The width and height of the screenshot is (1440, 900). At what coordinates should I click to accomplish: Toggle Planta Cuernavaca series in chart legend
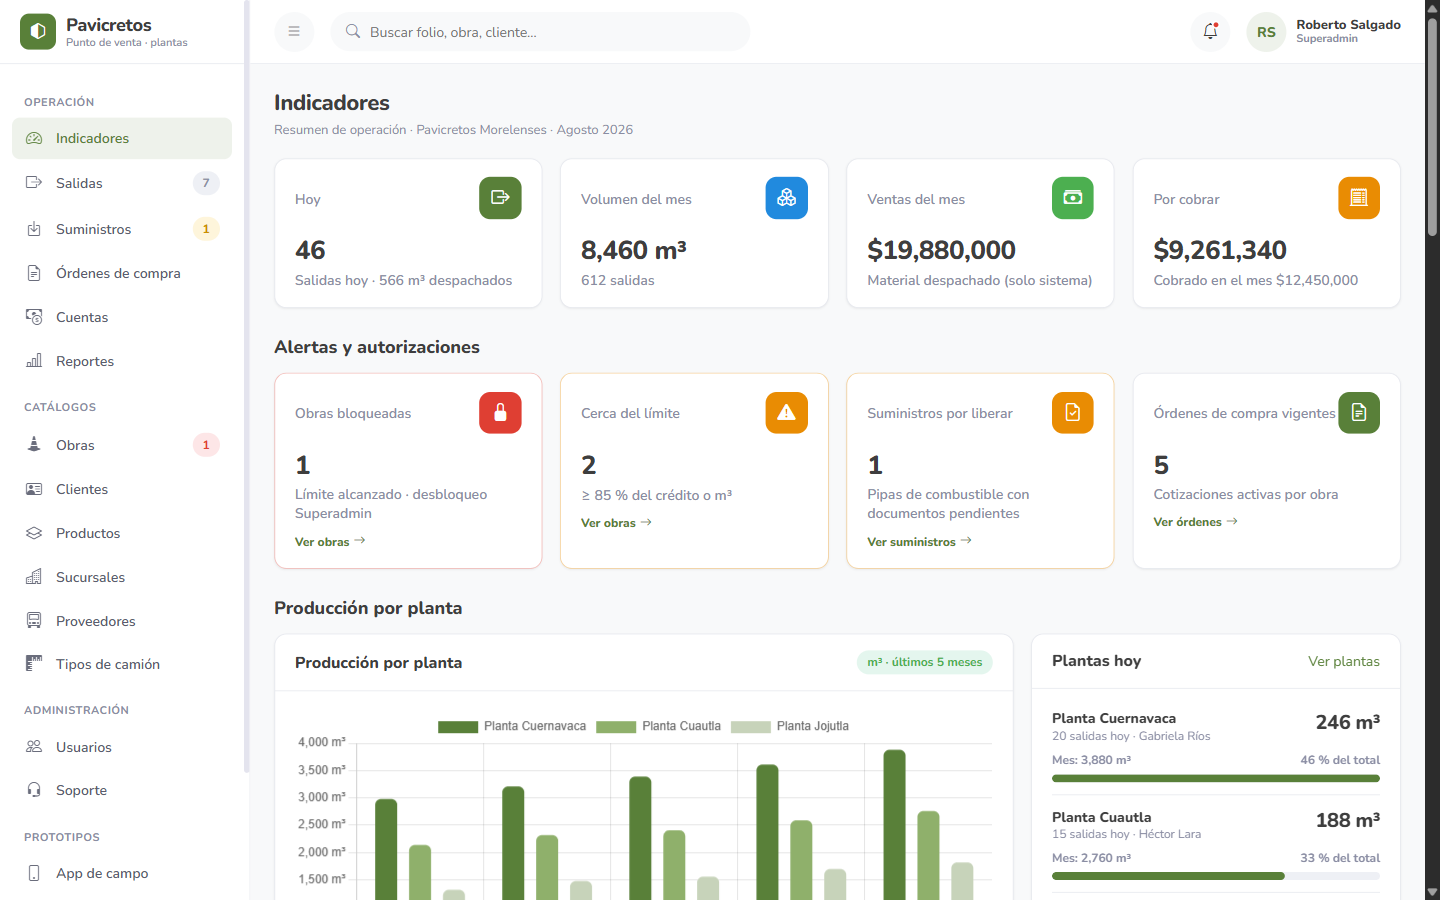(512, 726)
